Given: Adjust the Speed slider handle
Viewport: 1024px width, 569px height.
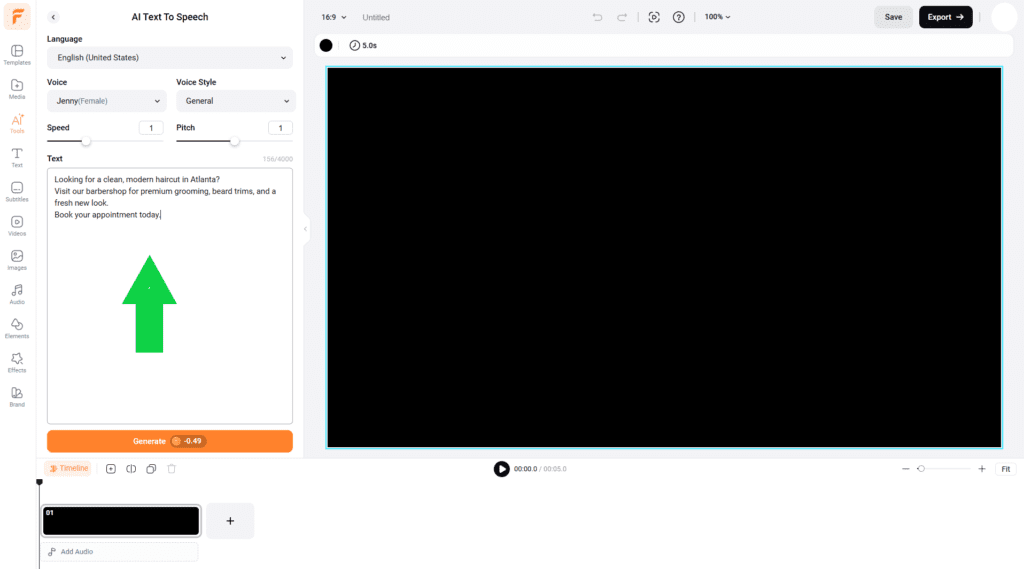Looking at the screenshot, I should [x=86, y=141].
